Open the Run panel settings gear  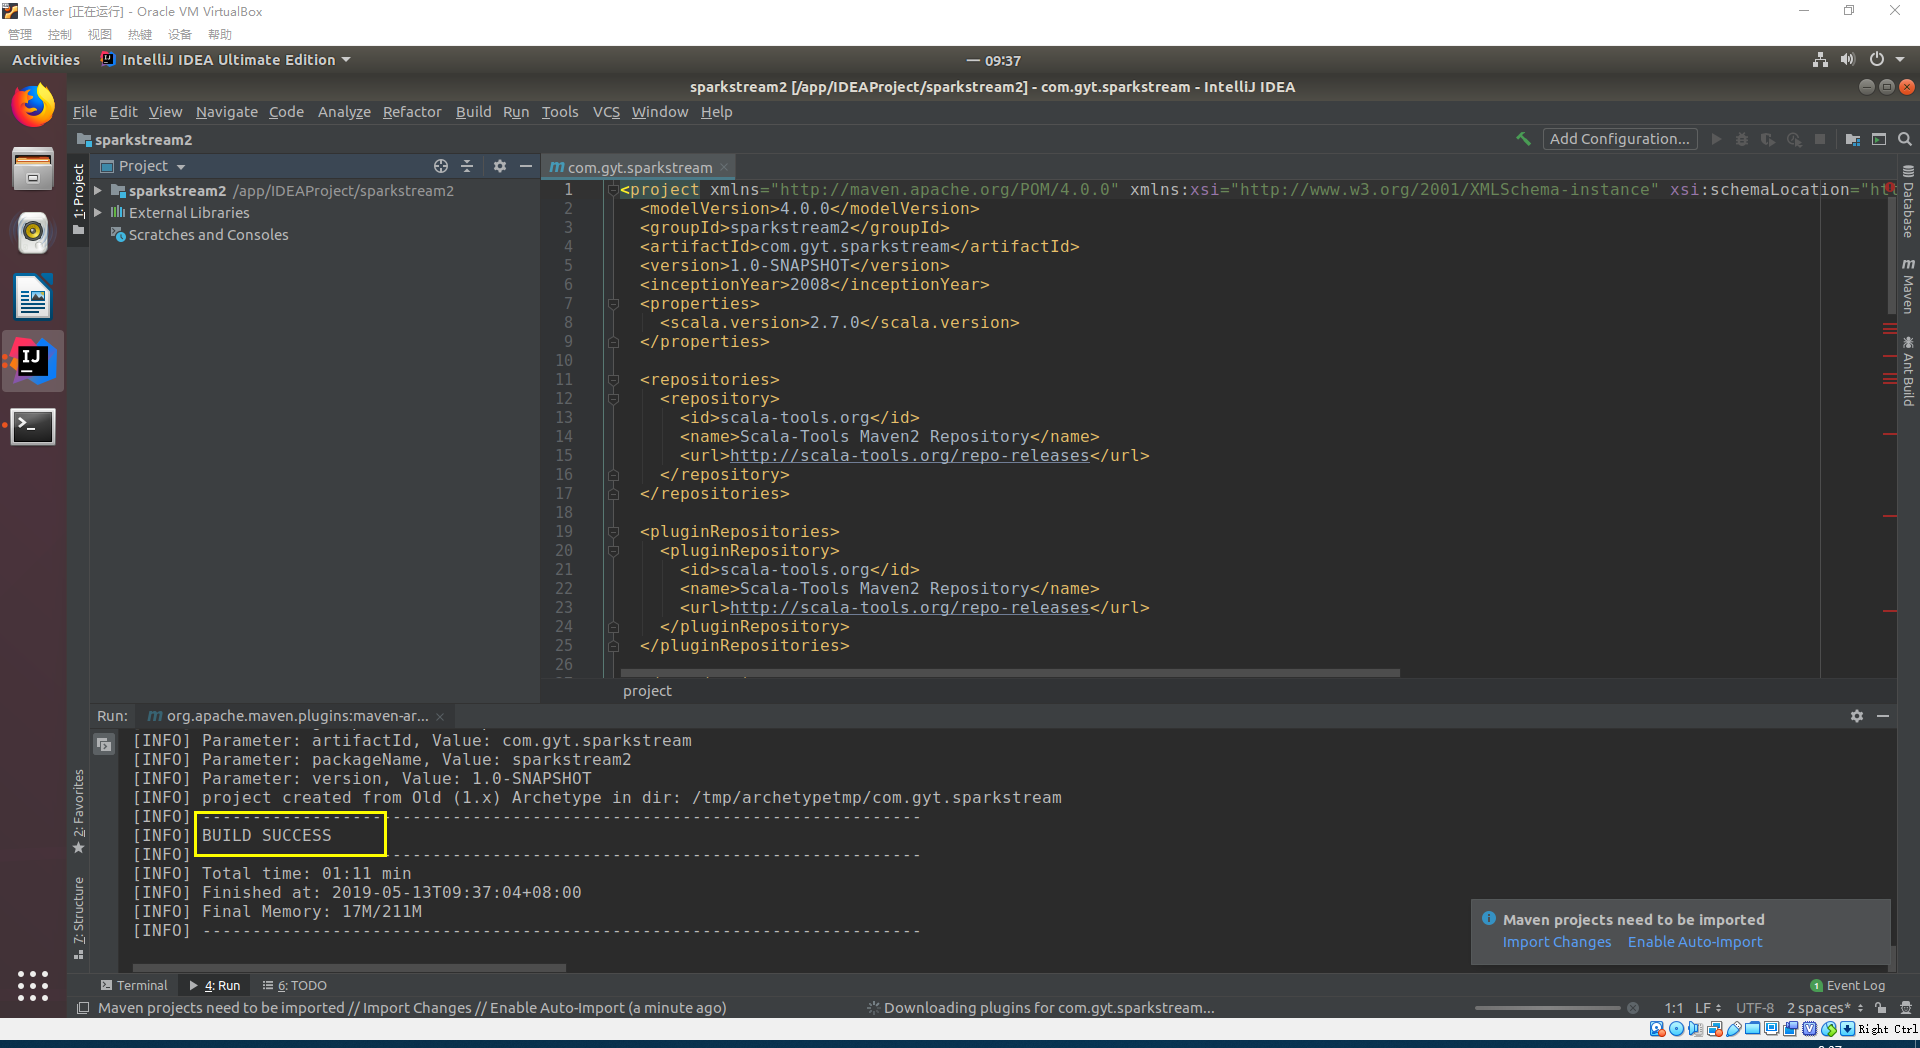(1857, 716)
